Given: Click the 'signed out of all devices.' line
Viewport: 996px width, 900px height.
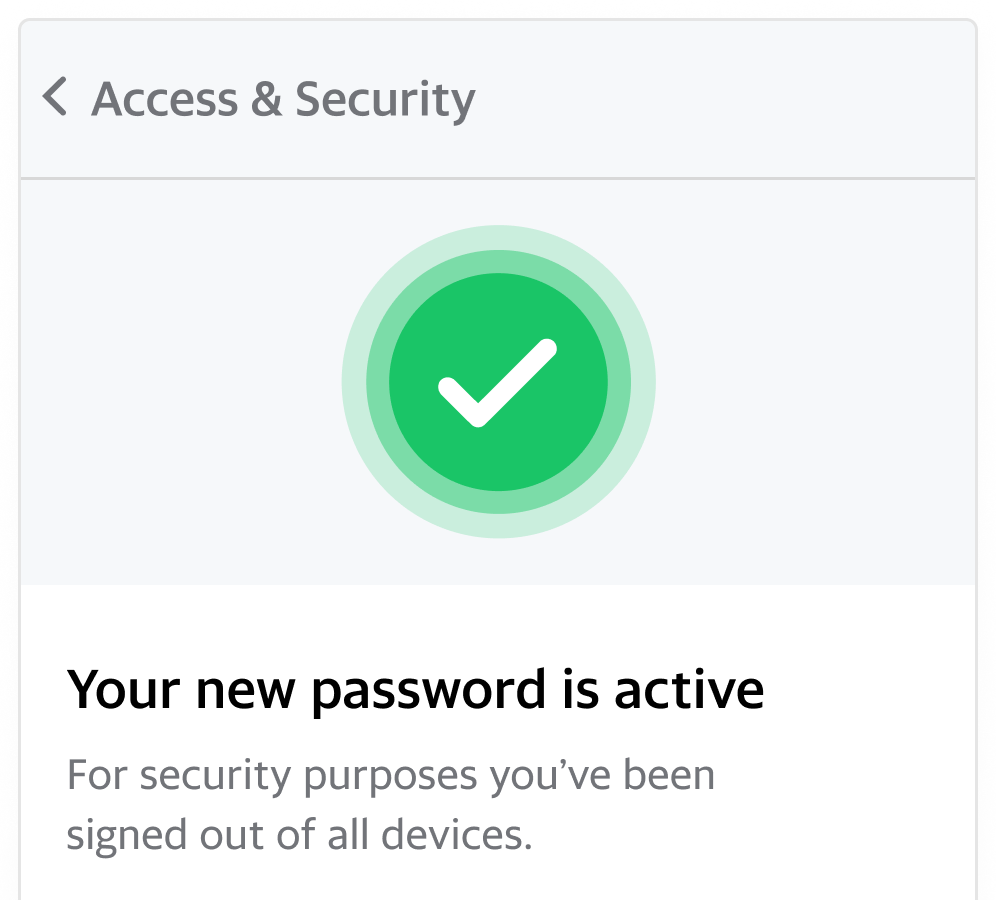Looking at the screenshot, I should click(x=299, y=836).
